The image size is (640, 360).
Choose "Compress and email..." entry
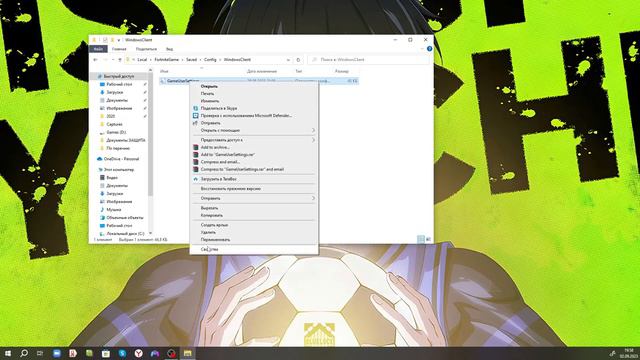point(220,162)
